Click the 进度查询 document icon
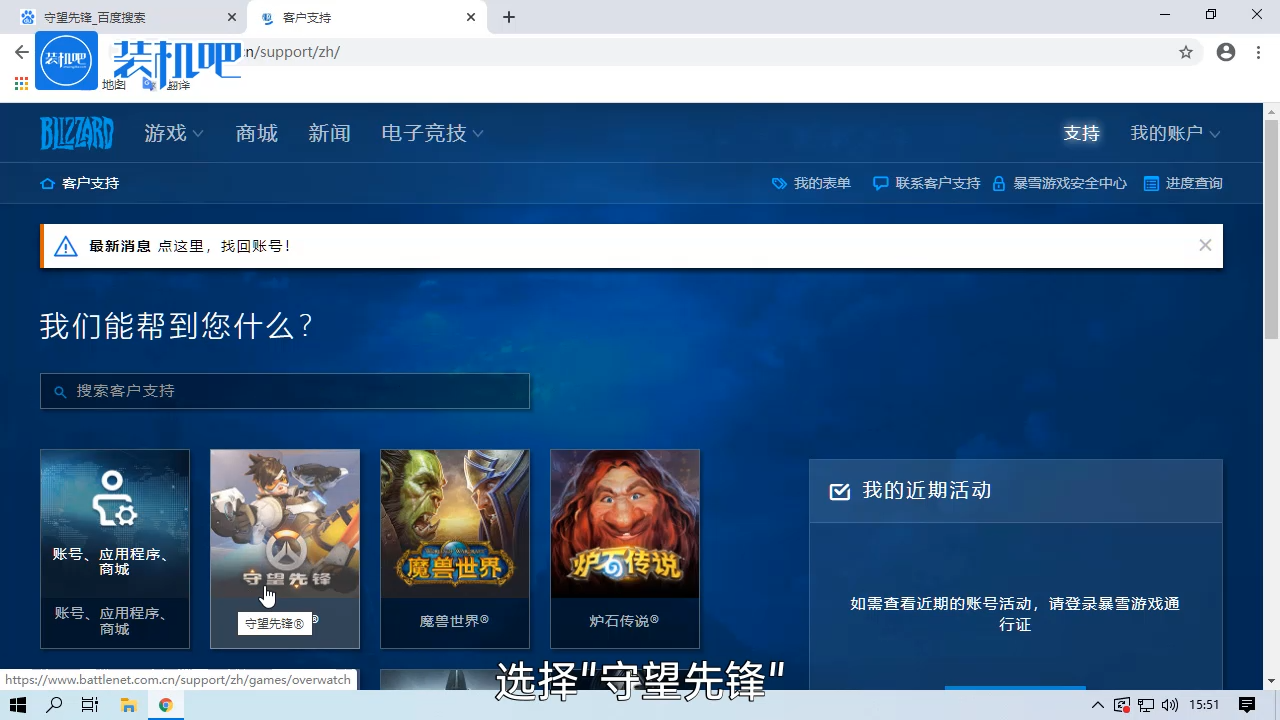This screenshot has width=1280, height=720. tap(1151, 183)
